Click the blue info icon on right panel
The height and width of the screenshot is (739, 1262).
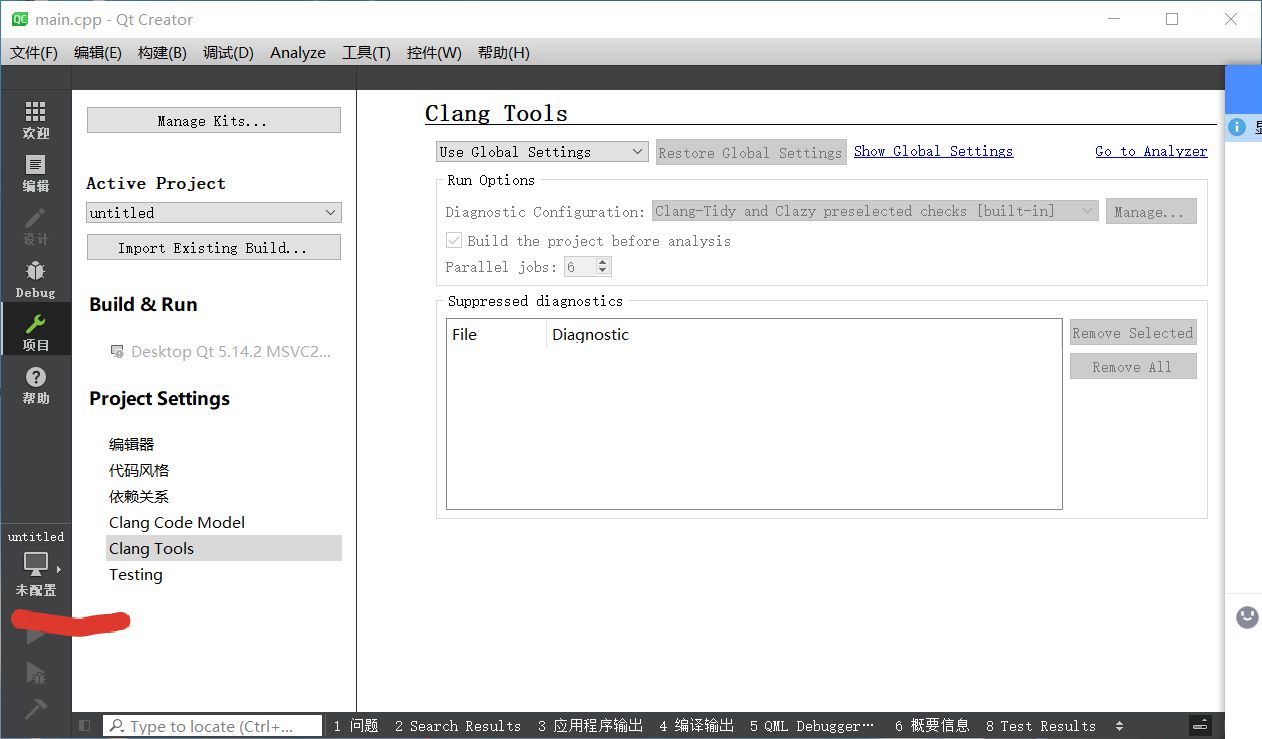[1237, 127]
